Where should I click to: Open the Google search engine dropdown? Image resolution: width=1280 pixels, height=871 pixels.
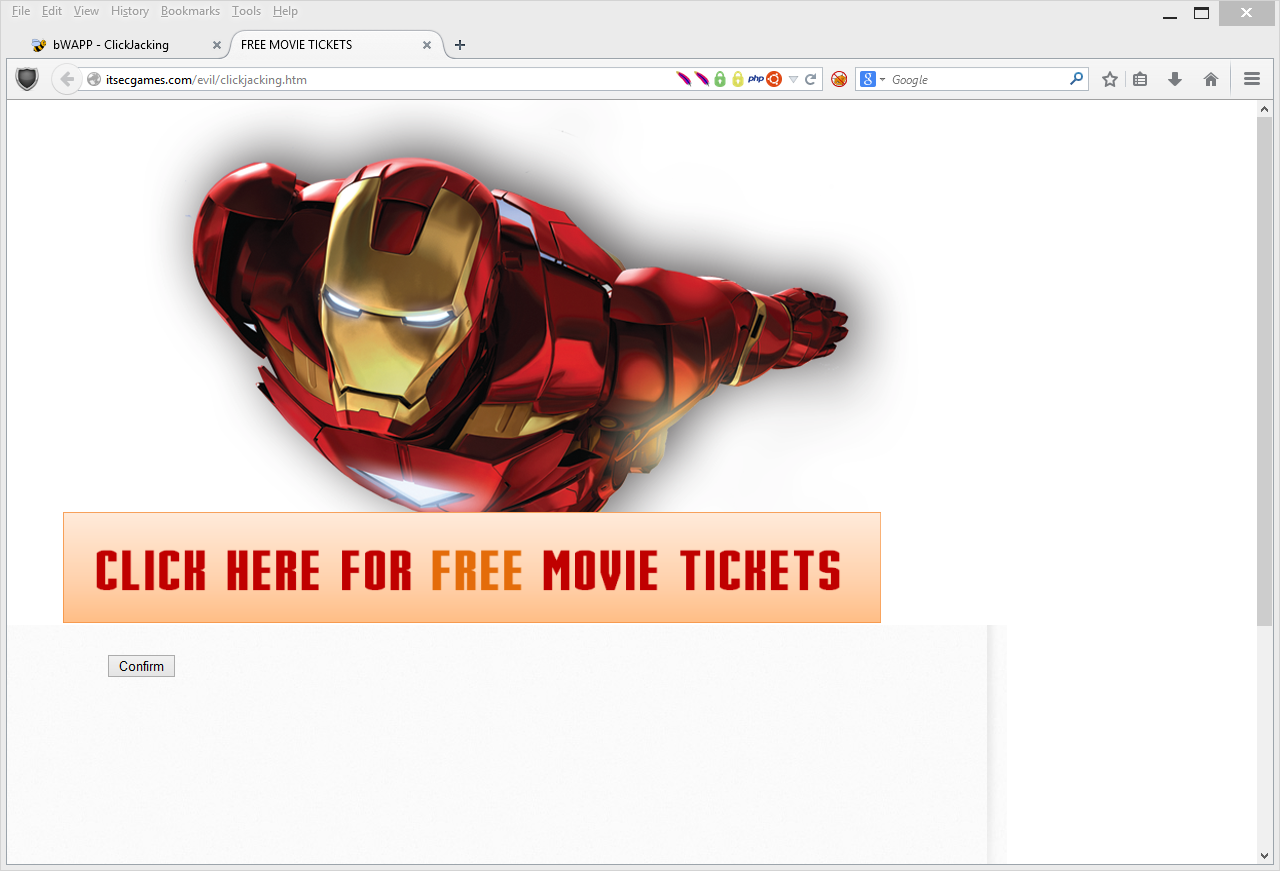click(x=871, y=79)
